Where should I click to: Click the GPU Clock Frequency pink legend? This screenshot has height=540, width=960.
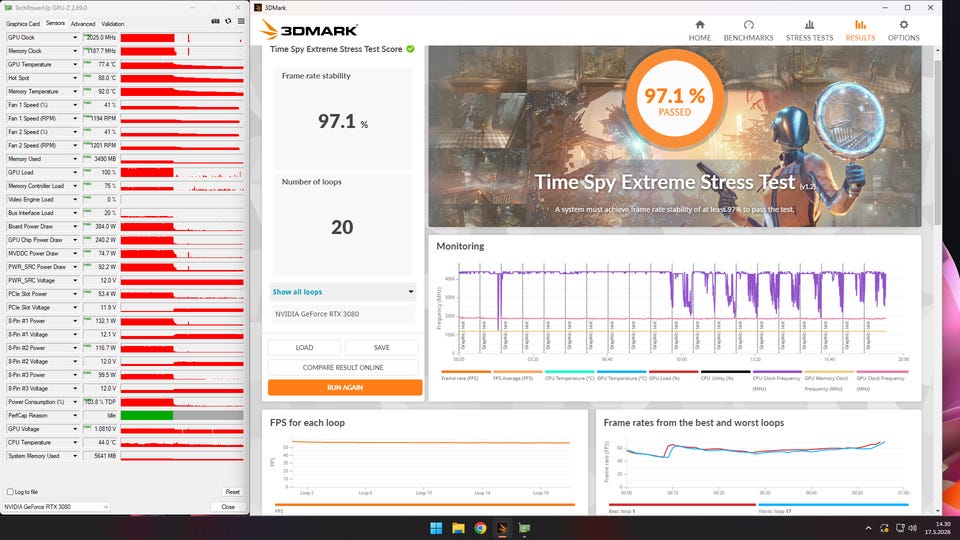881,380
